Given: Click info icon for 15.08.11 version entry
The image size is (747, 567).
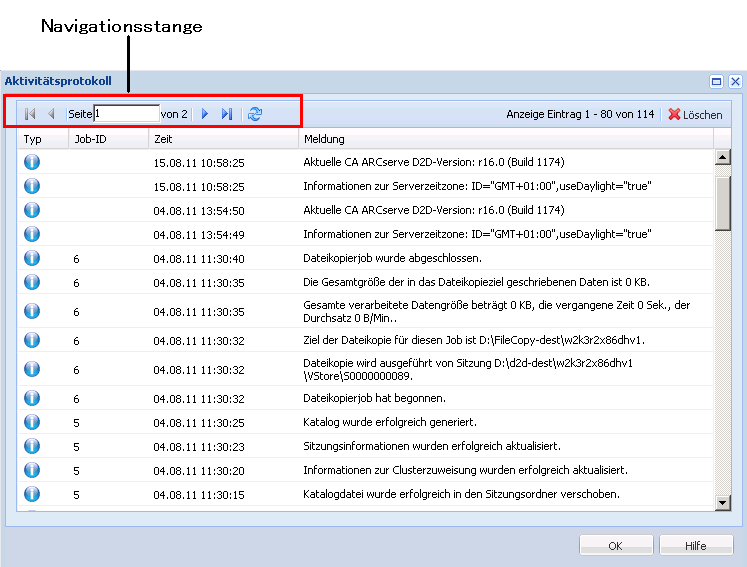Looking at the screenshot, I should 32,162.
